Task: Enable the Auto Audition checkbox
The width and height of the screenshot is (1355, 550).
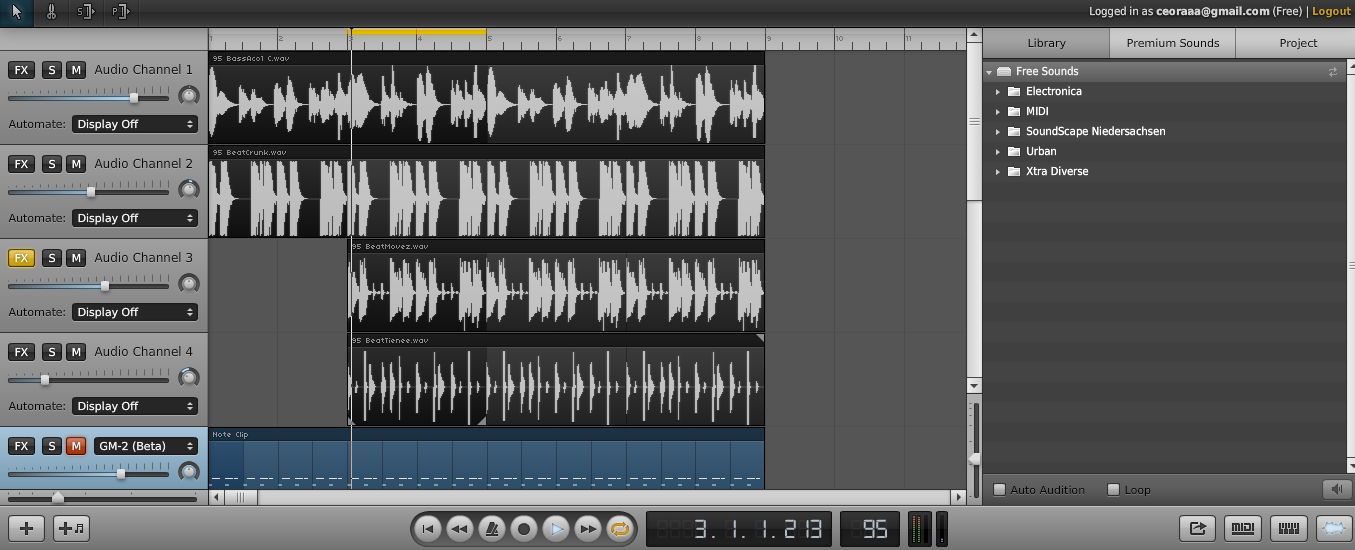Action: pyautogui.click(x=999, y=490)
